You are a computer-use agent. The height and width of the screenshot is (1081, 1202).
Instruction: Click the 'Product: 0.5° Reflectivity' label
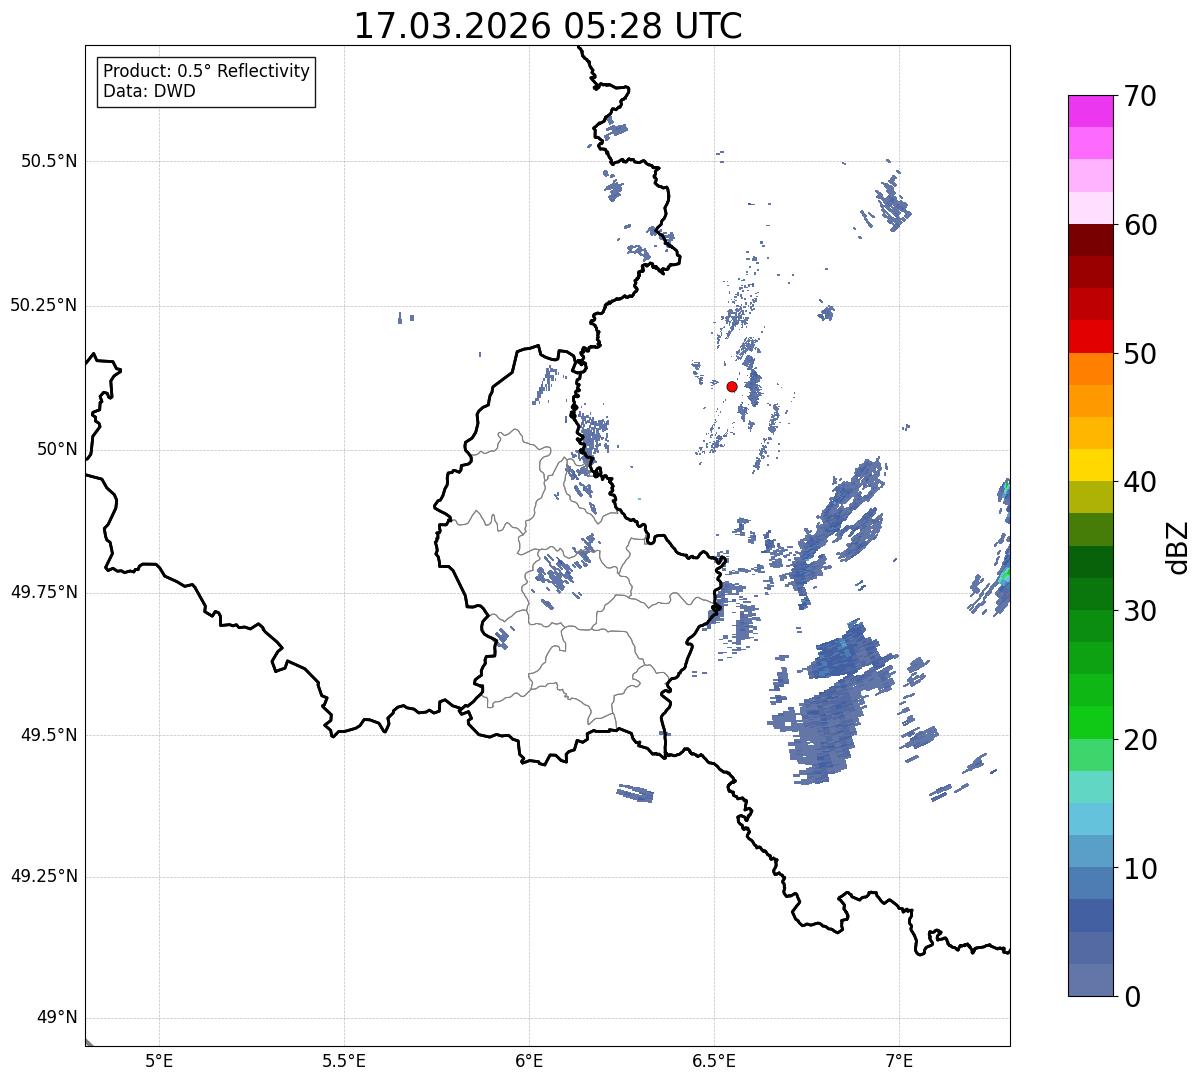(x=206, y=71)
